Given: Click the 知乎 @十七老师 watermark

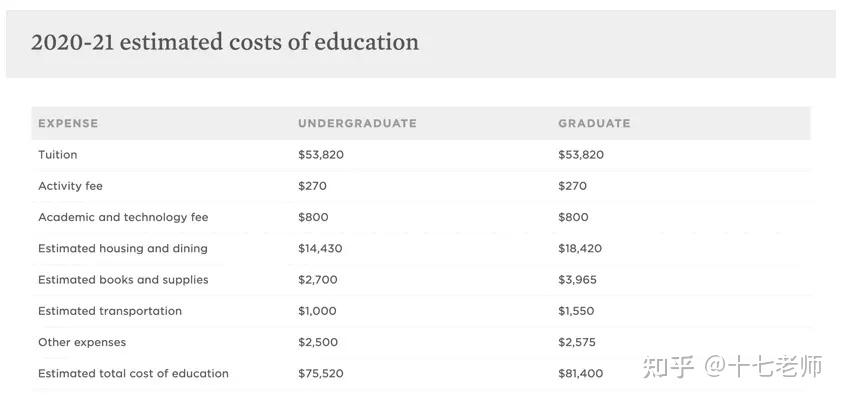Looking at the screenshot, I should 733,367.
